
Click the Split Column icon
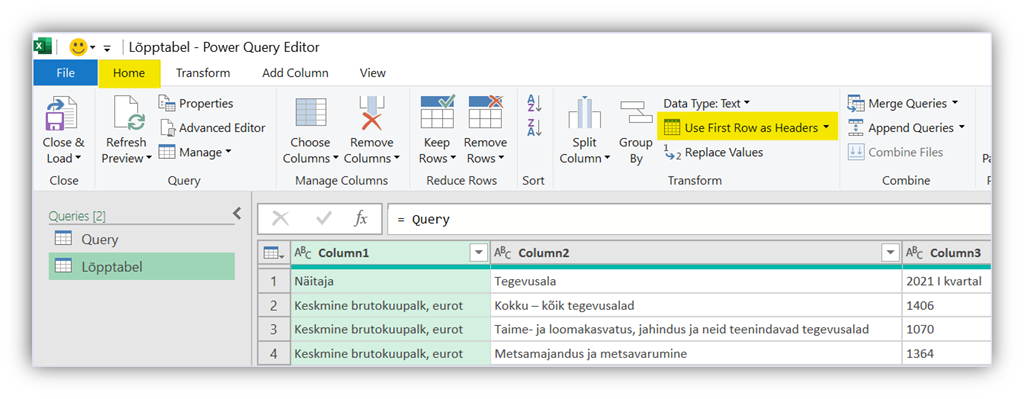pos(584,112)
